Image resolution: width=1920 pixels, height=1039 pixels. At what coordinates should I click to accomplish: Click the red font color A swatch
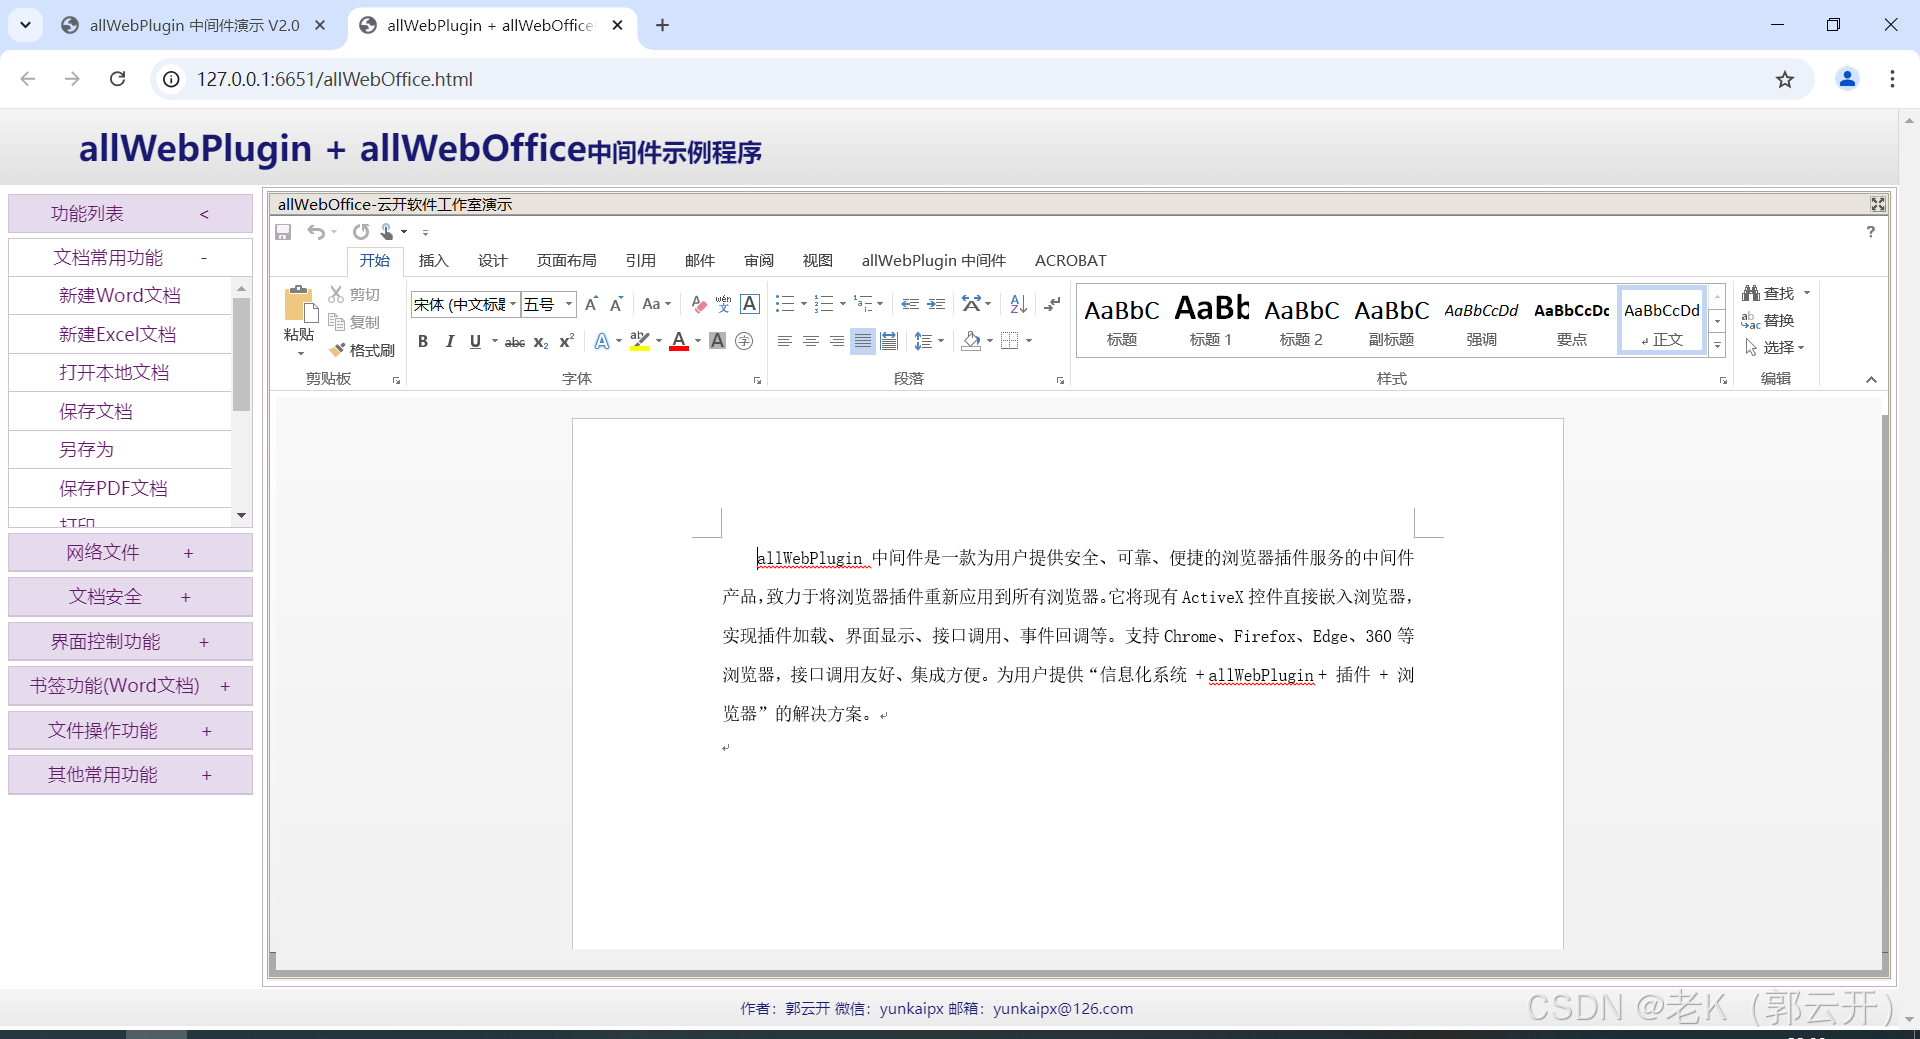(x=679, y=342)
